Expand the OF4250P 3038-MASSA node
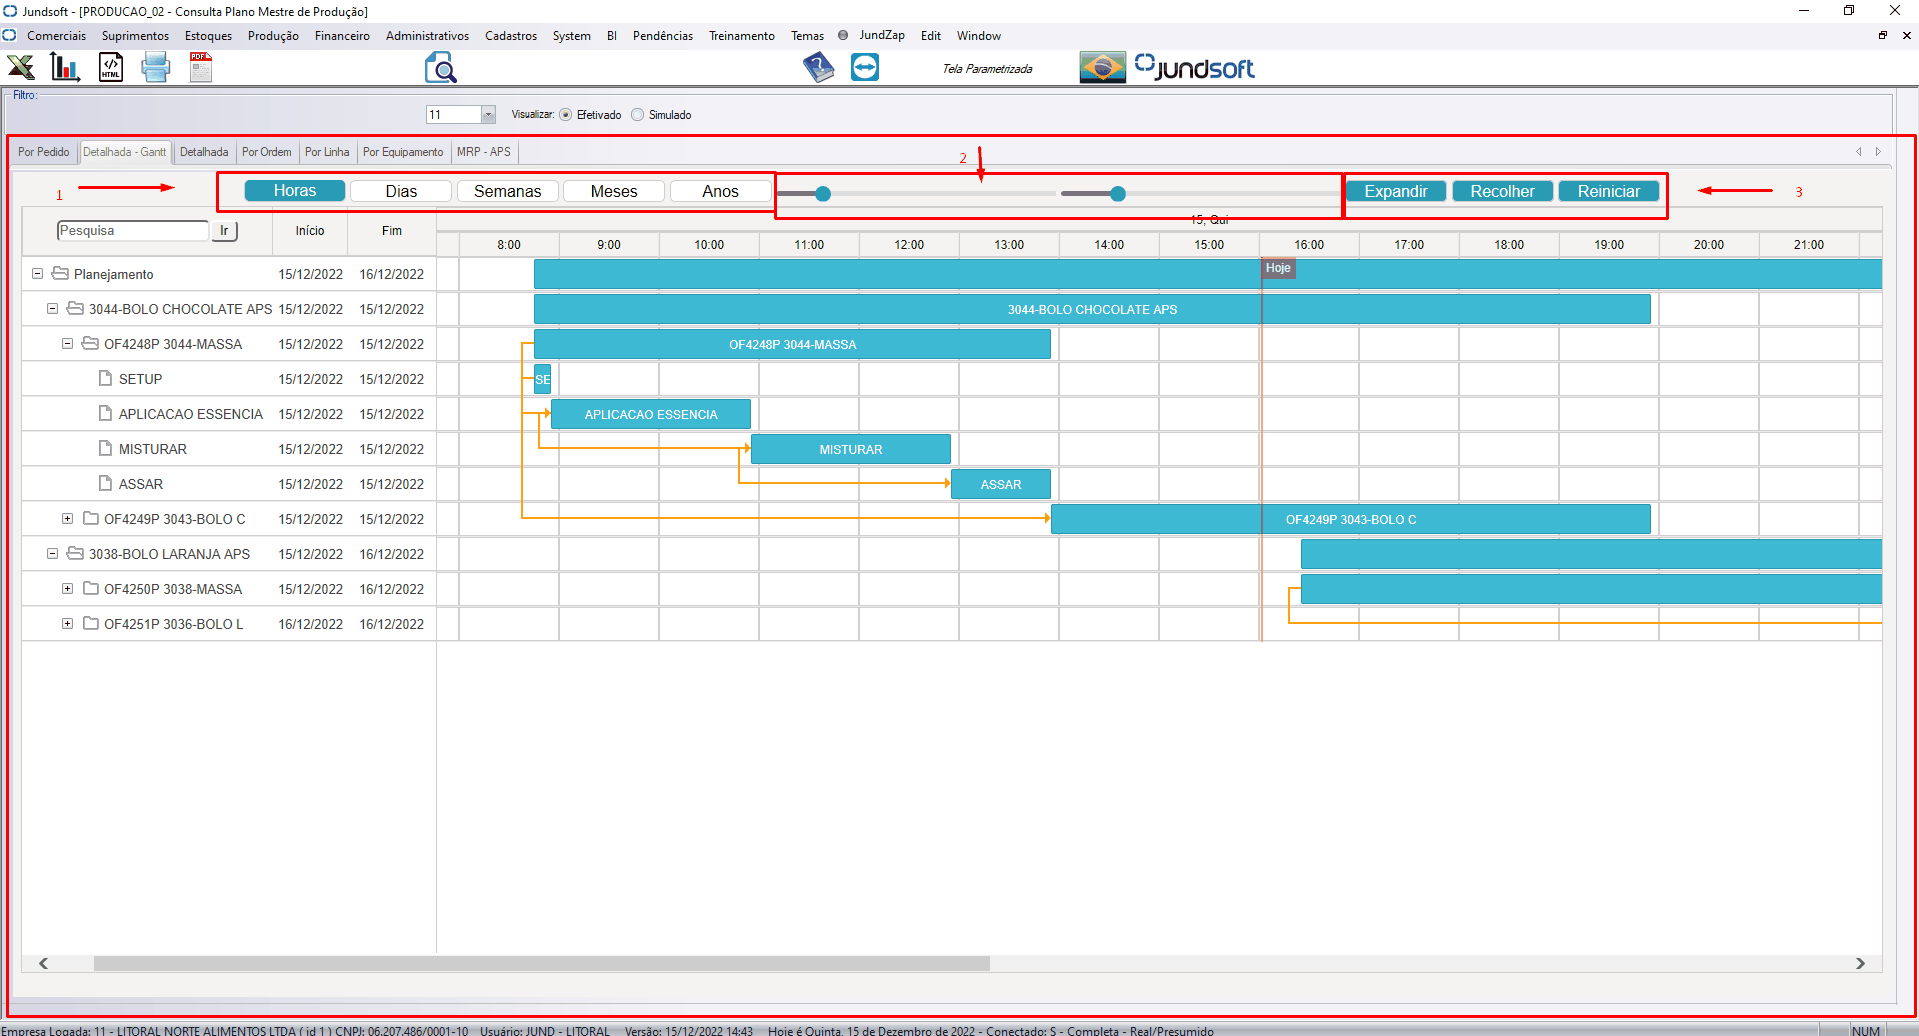The width and height of the screenshot is (1919, 1036). coord(67,588)
